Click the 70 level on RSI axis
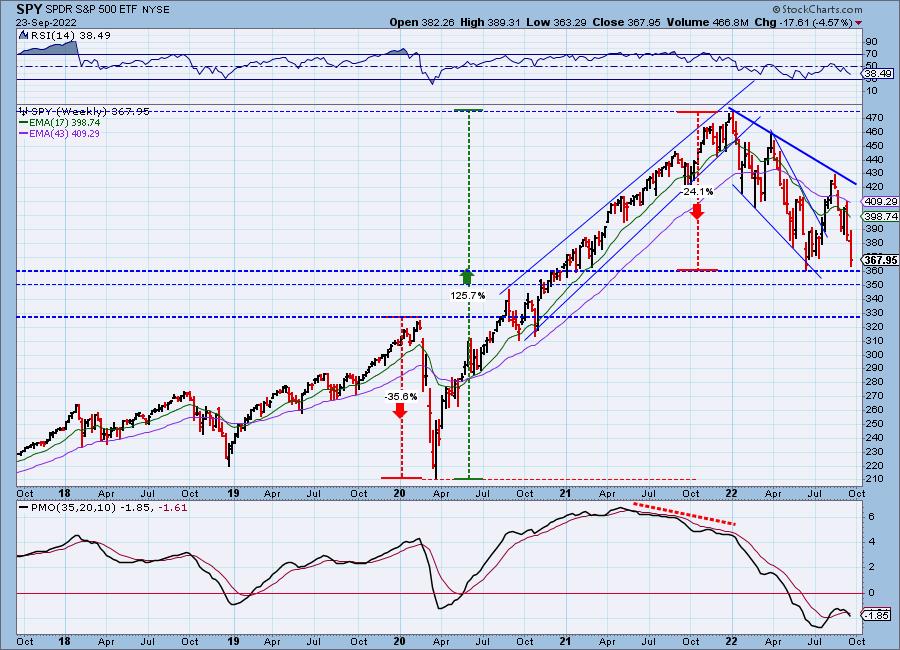This screenshot has height=650, width=900. pos(871,55)
